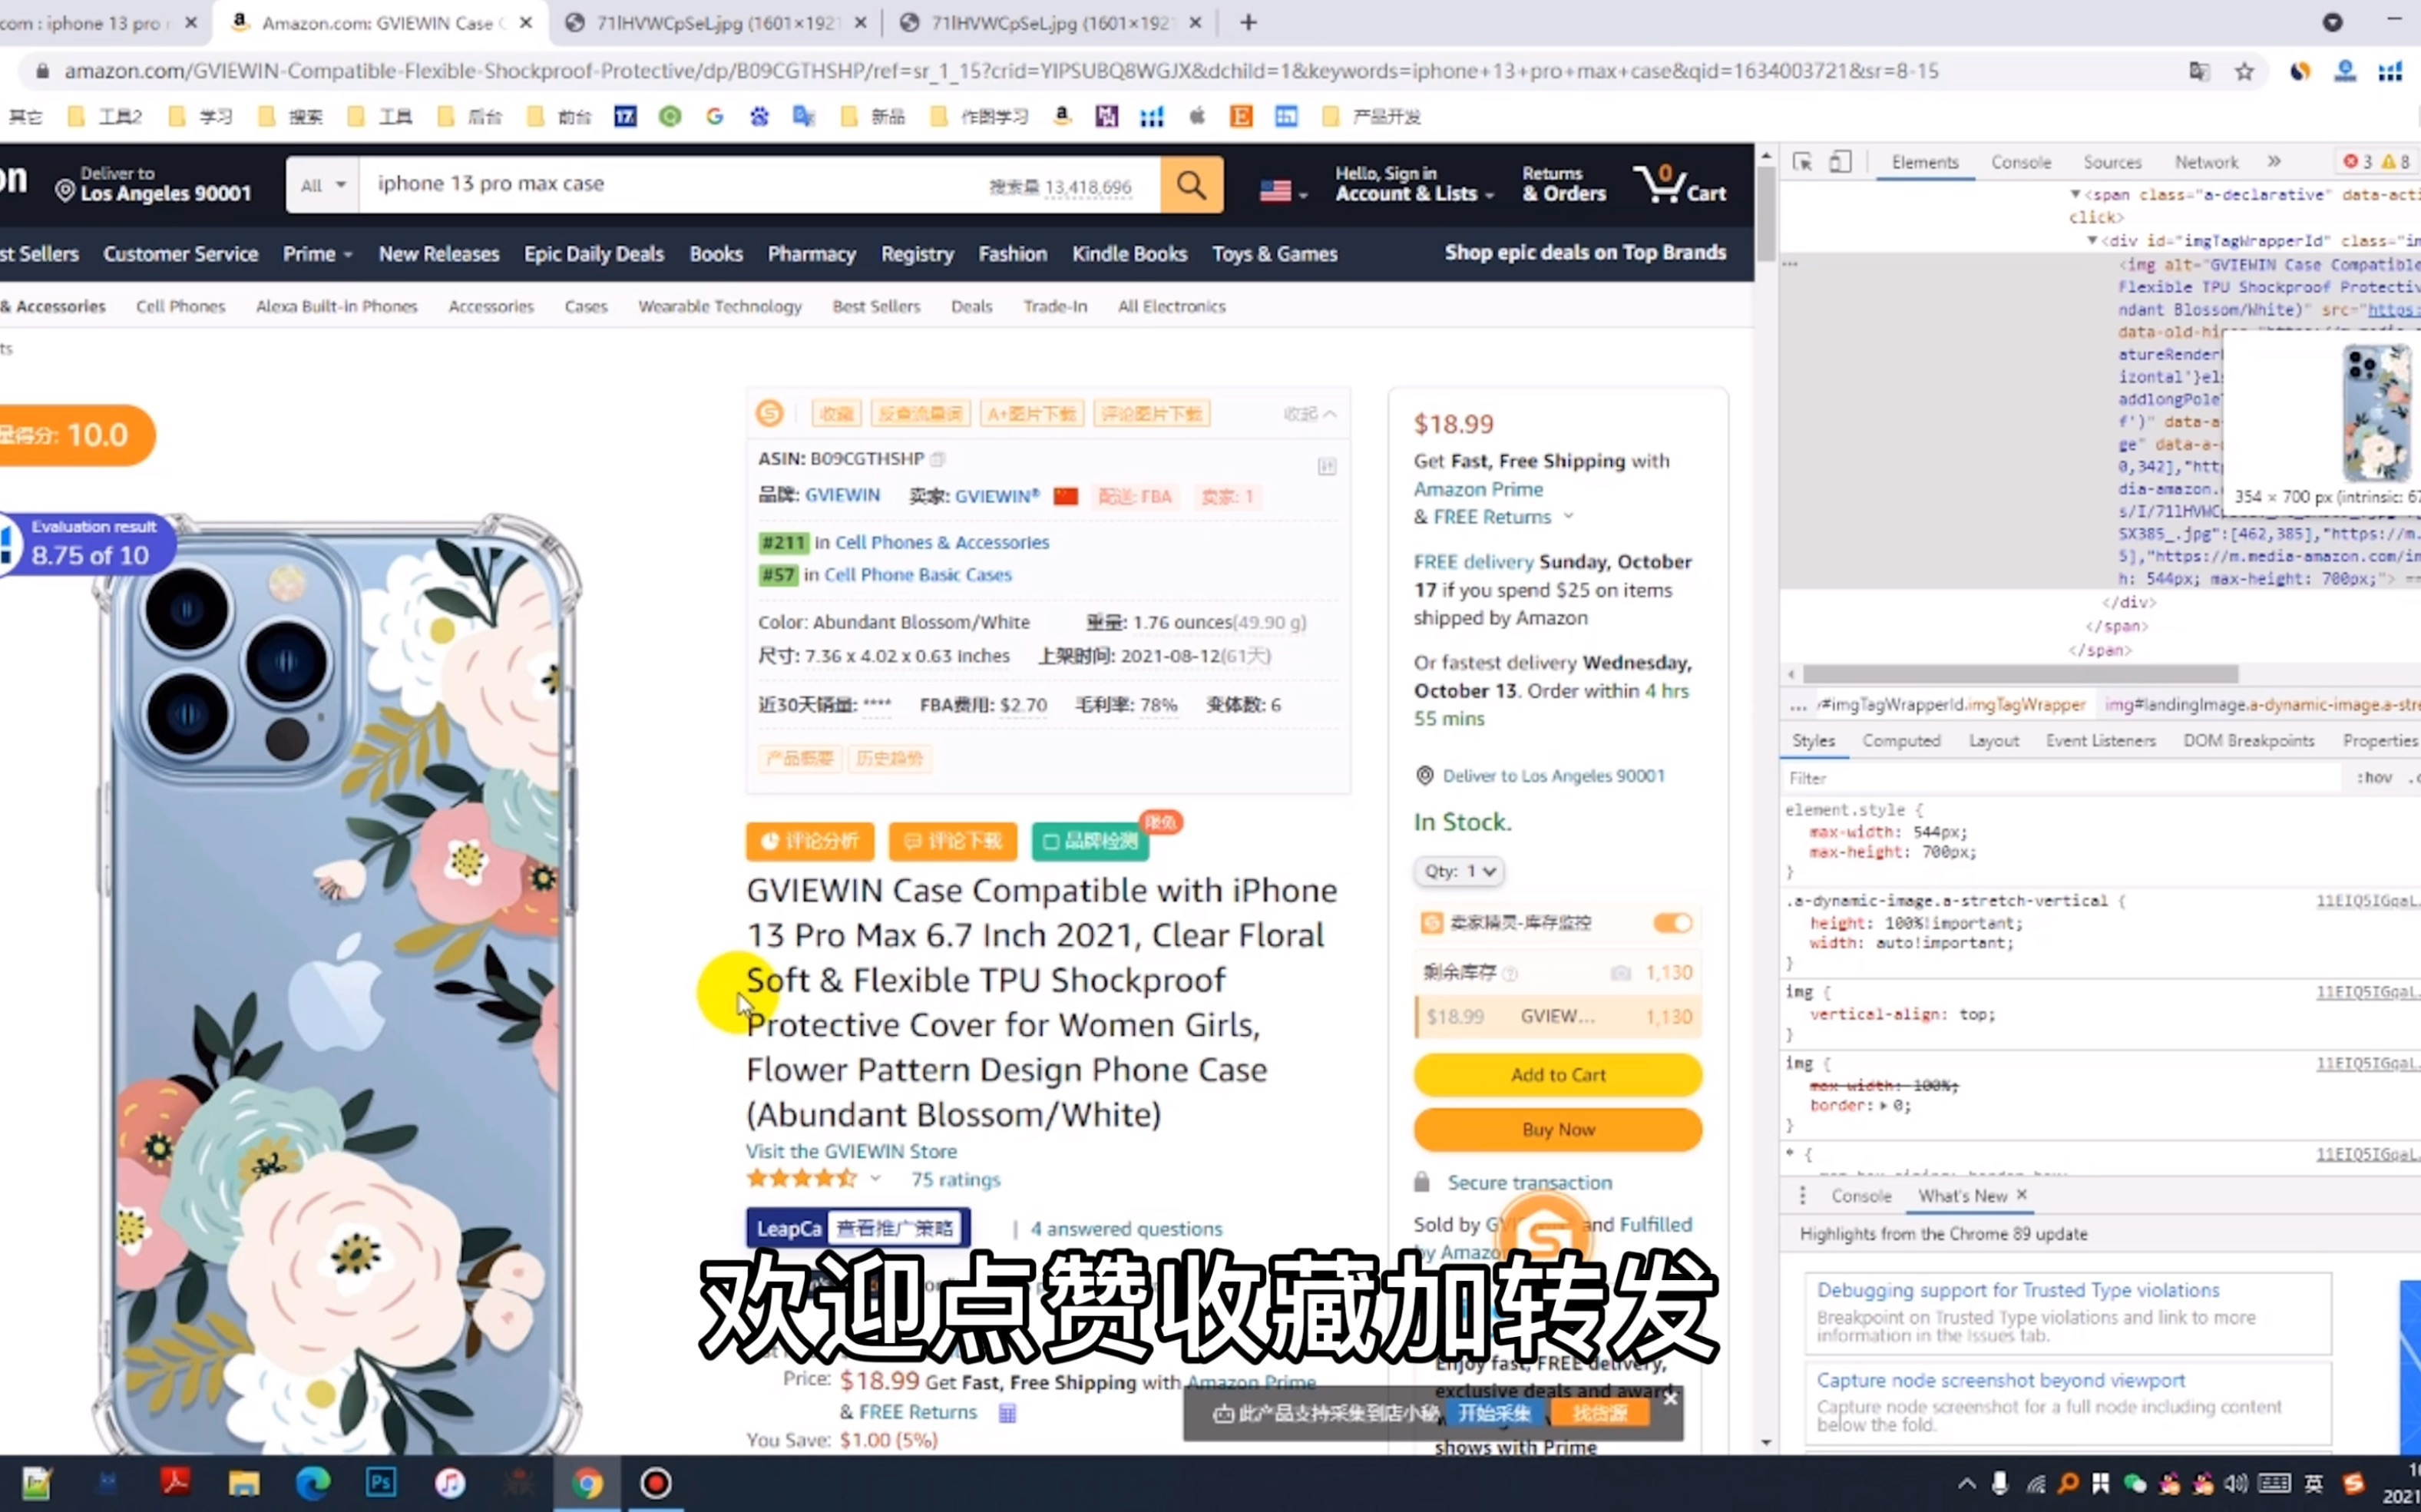Viewport: 2421px width, 1512px height.
Task: Click the horizontal scrollbar in Elements panel
Action: pyautogui.click(x=2020, y=674)
